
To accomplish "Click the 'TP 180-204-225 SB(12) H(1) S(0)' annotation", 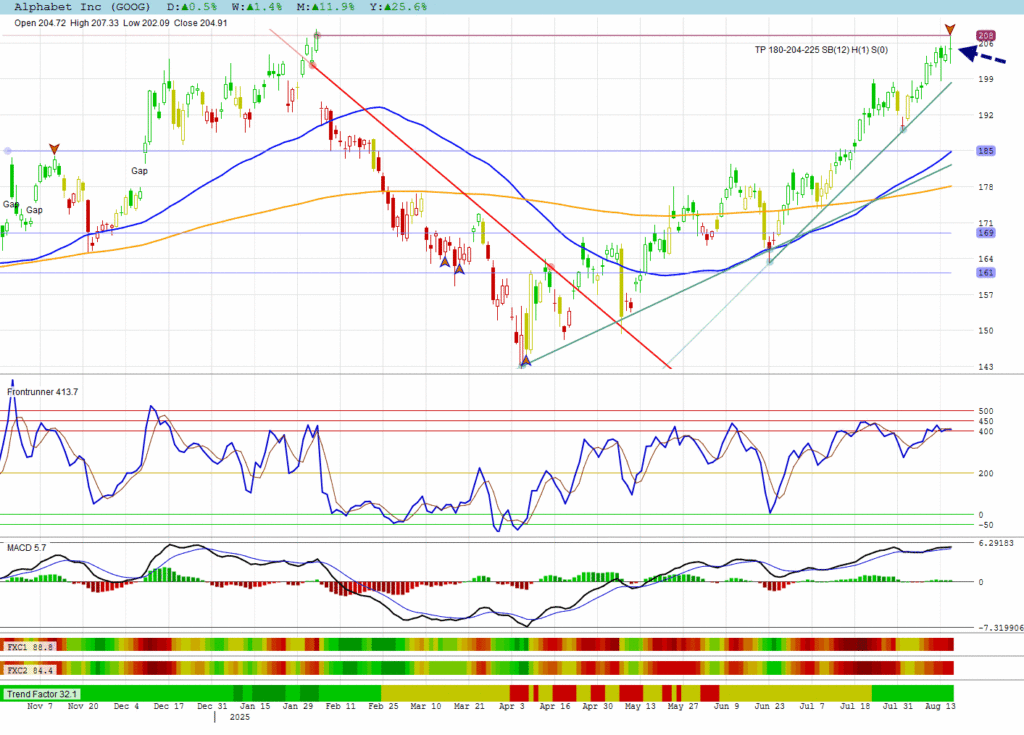I will tap(821, 50).
